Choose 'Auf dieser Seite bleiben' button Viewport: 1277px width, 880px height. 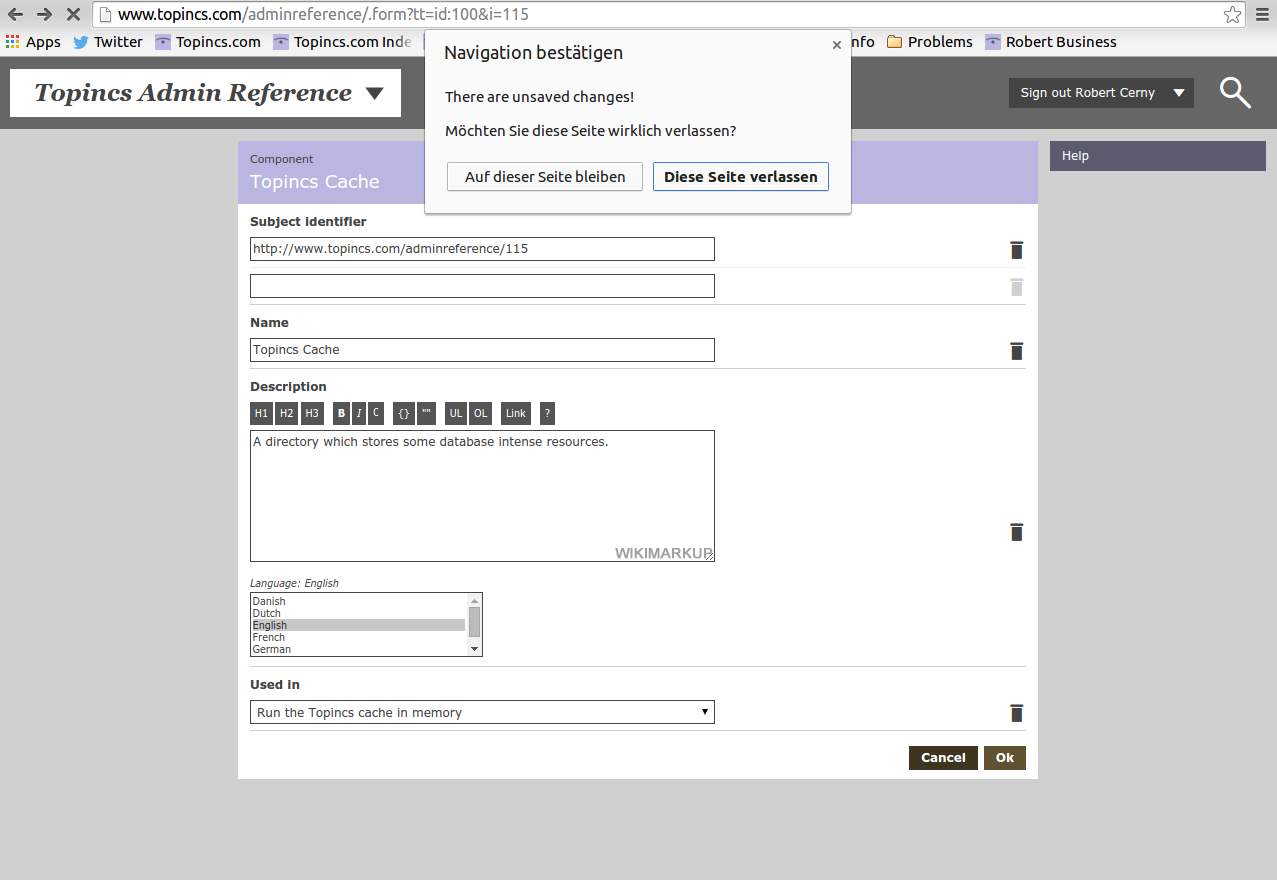545,177
